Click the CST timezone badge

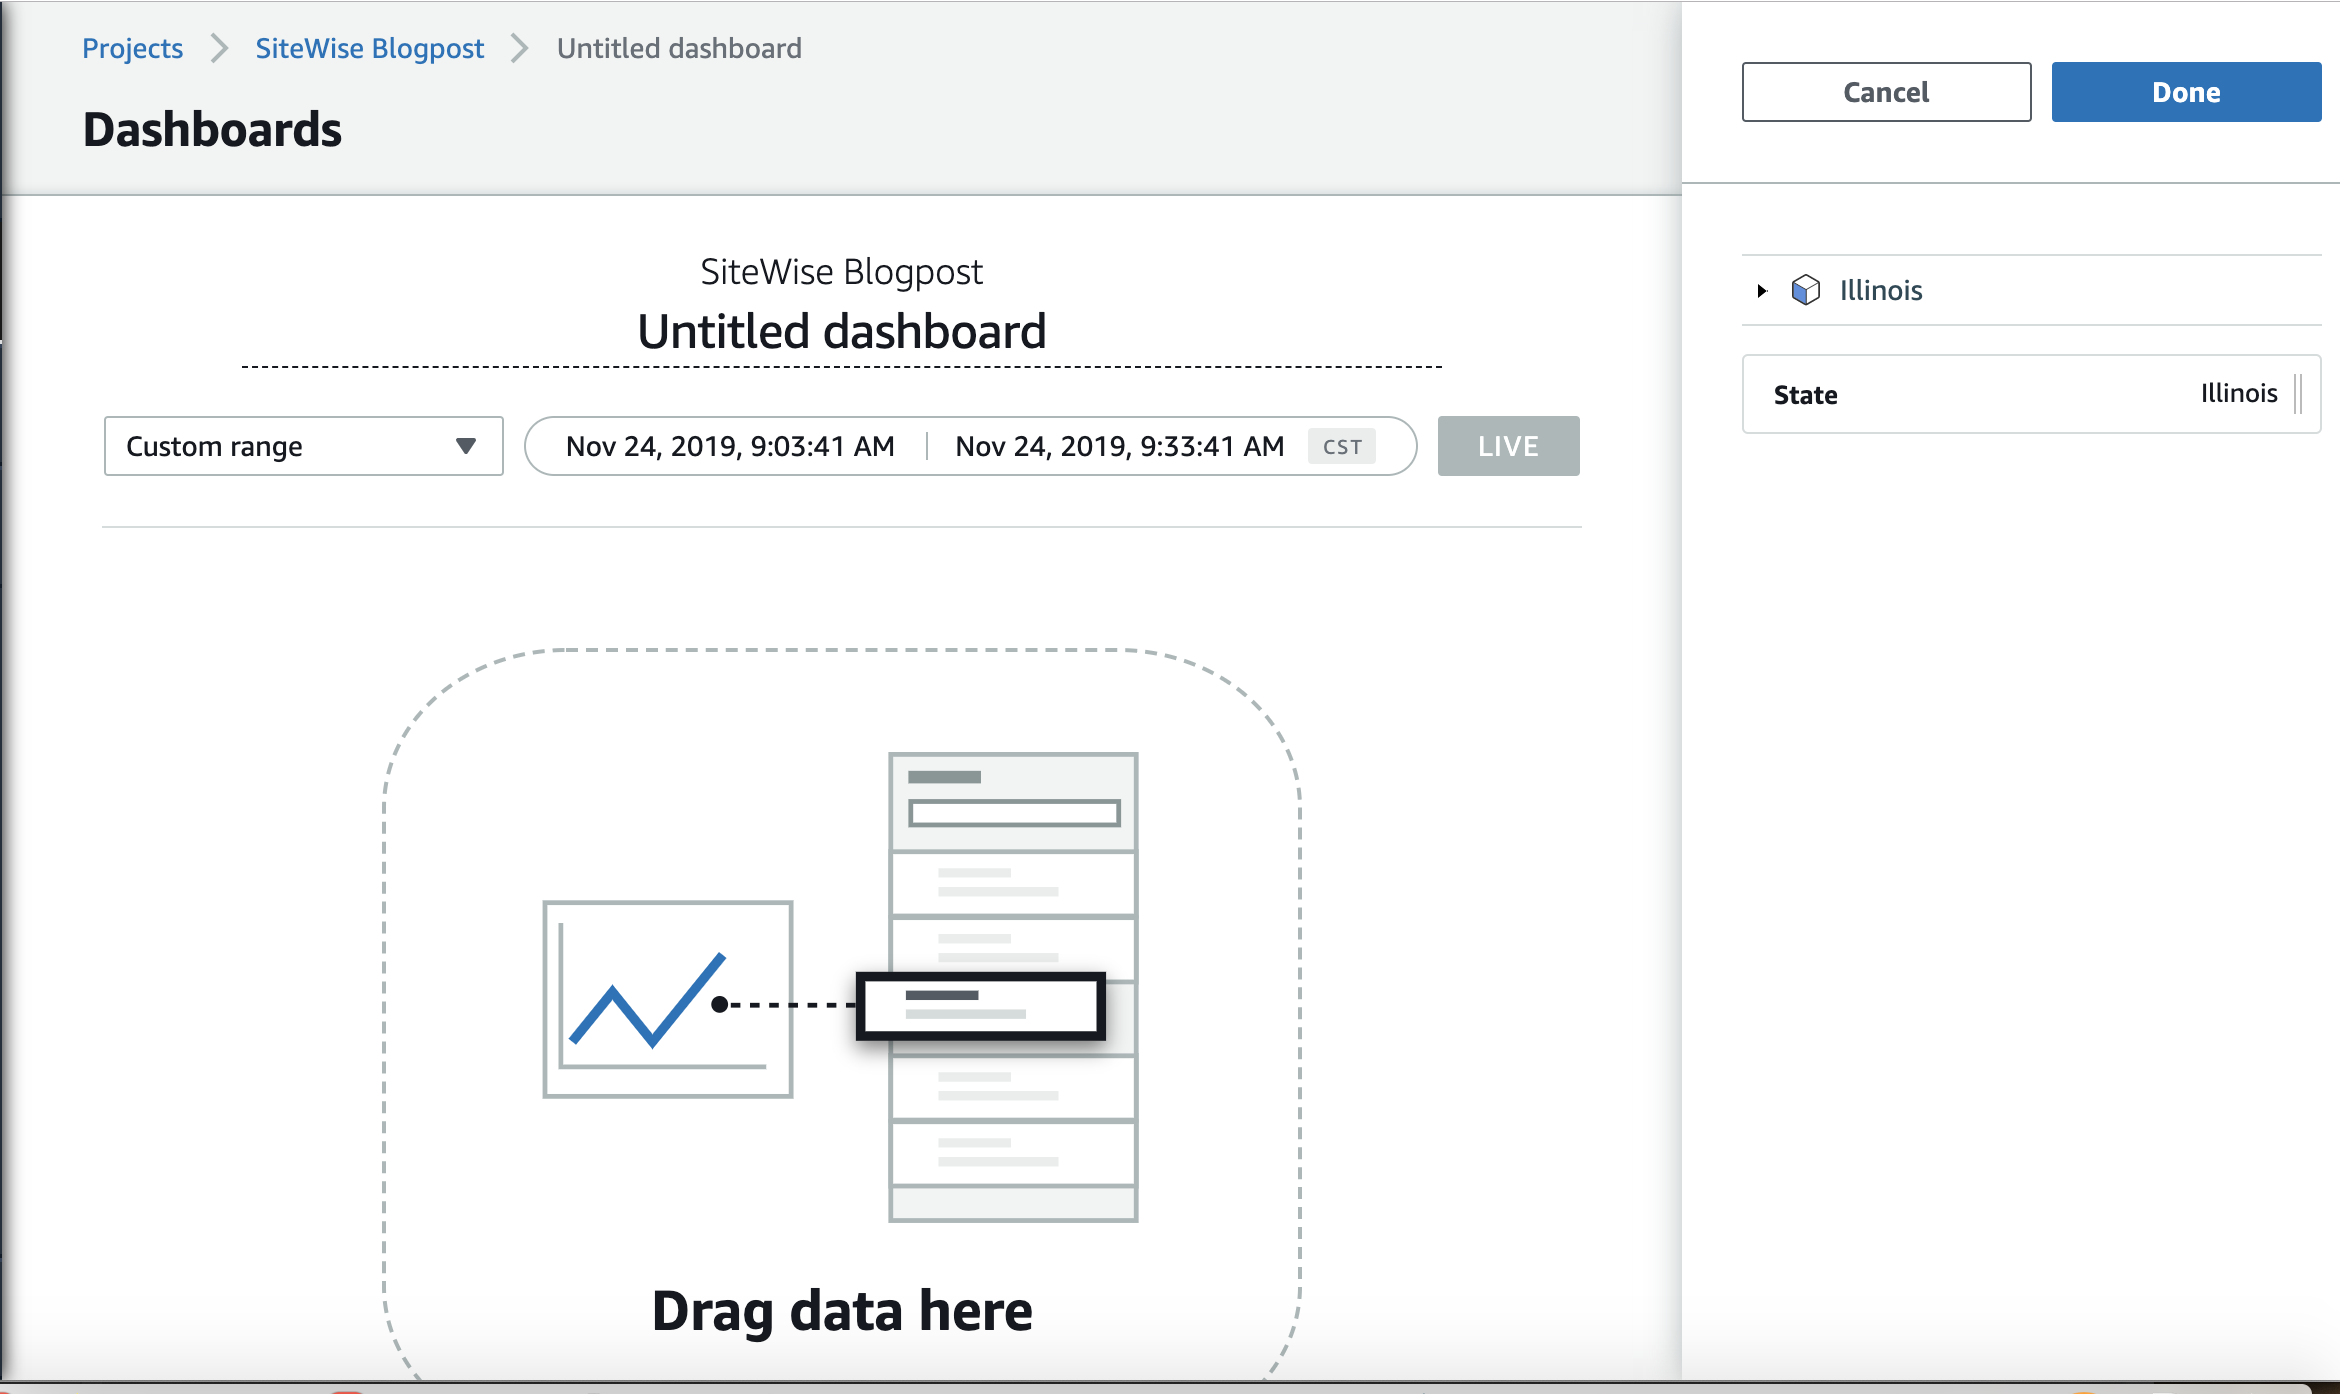tap(1342, 447)
